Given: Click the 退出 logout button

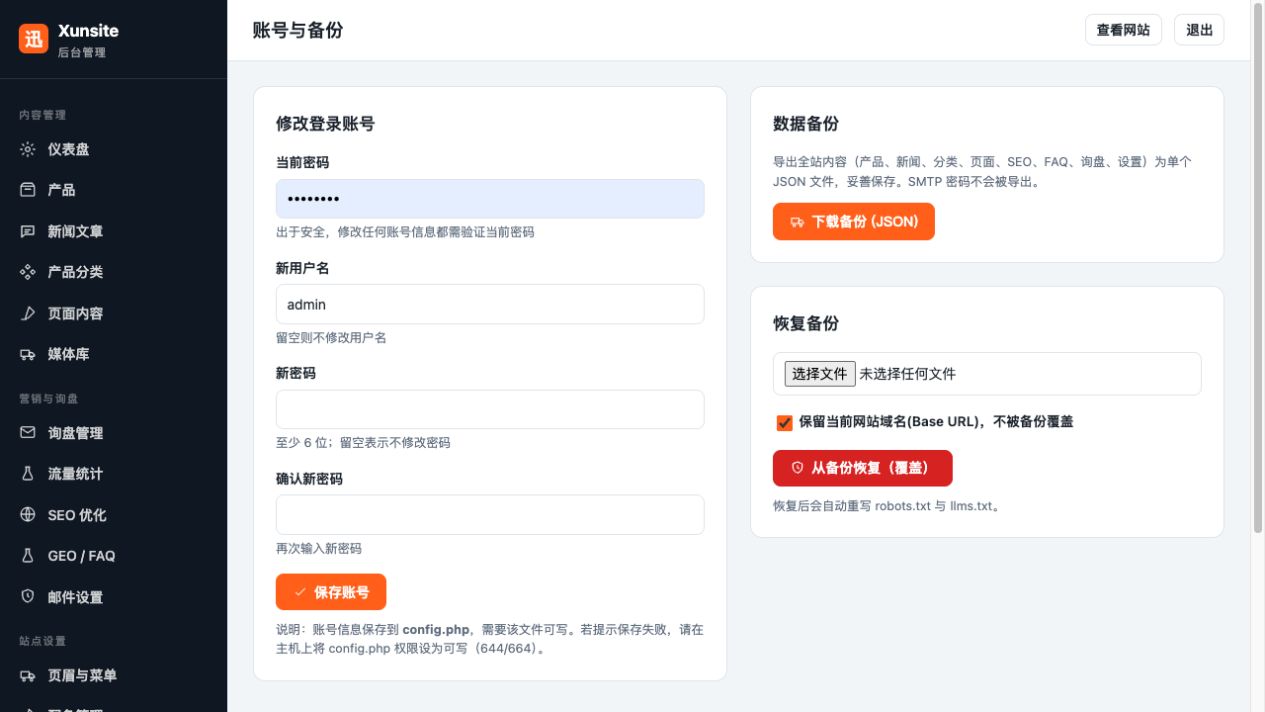Looking at the screenshot, I should (x=1199, y=30).
